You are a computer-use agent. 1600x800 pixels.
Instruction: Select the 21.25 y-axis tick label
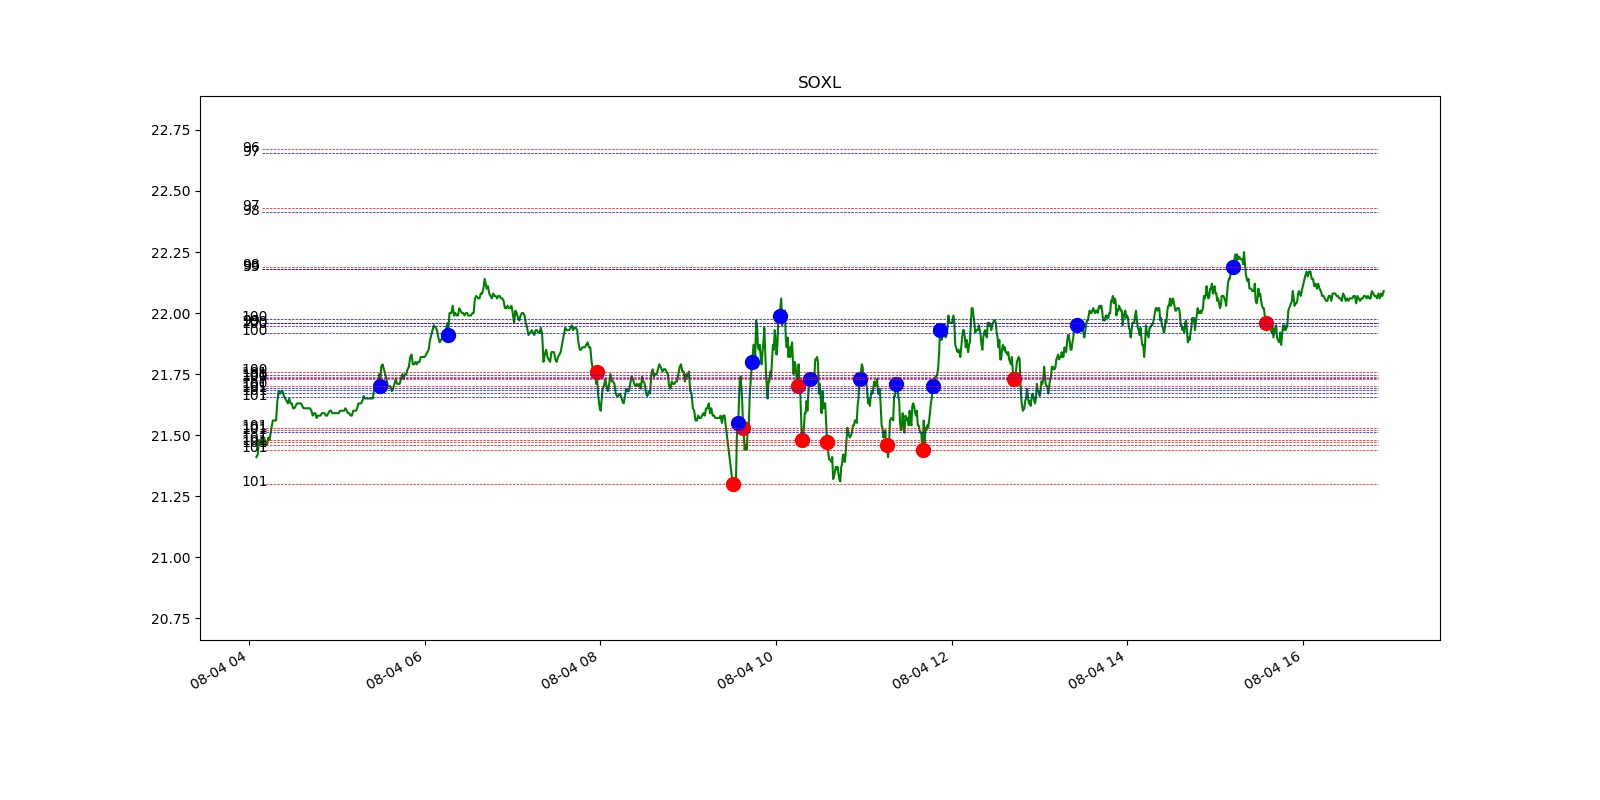tap(170, 497)
